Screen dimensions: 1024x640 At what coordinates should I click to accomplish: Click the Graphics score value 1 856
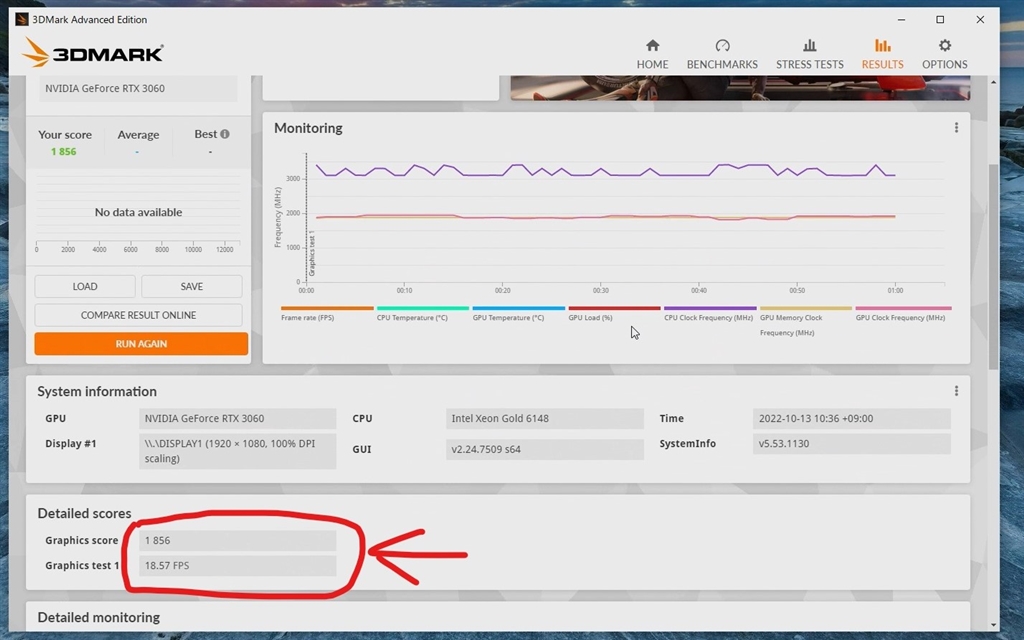[237, 541]
